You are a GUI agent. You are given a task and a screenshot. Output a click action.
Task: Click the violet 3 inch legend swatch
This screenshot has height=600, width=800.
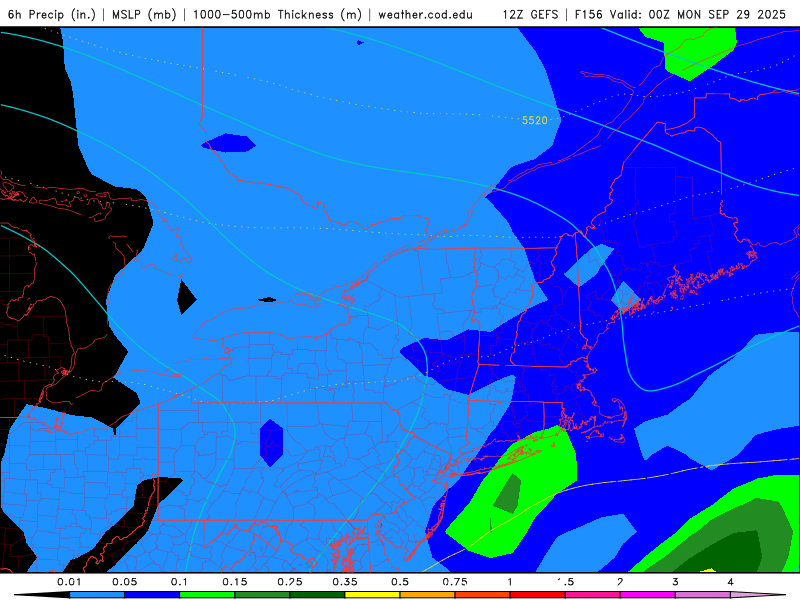point(703,595)
